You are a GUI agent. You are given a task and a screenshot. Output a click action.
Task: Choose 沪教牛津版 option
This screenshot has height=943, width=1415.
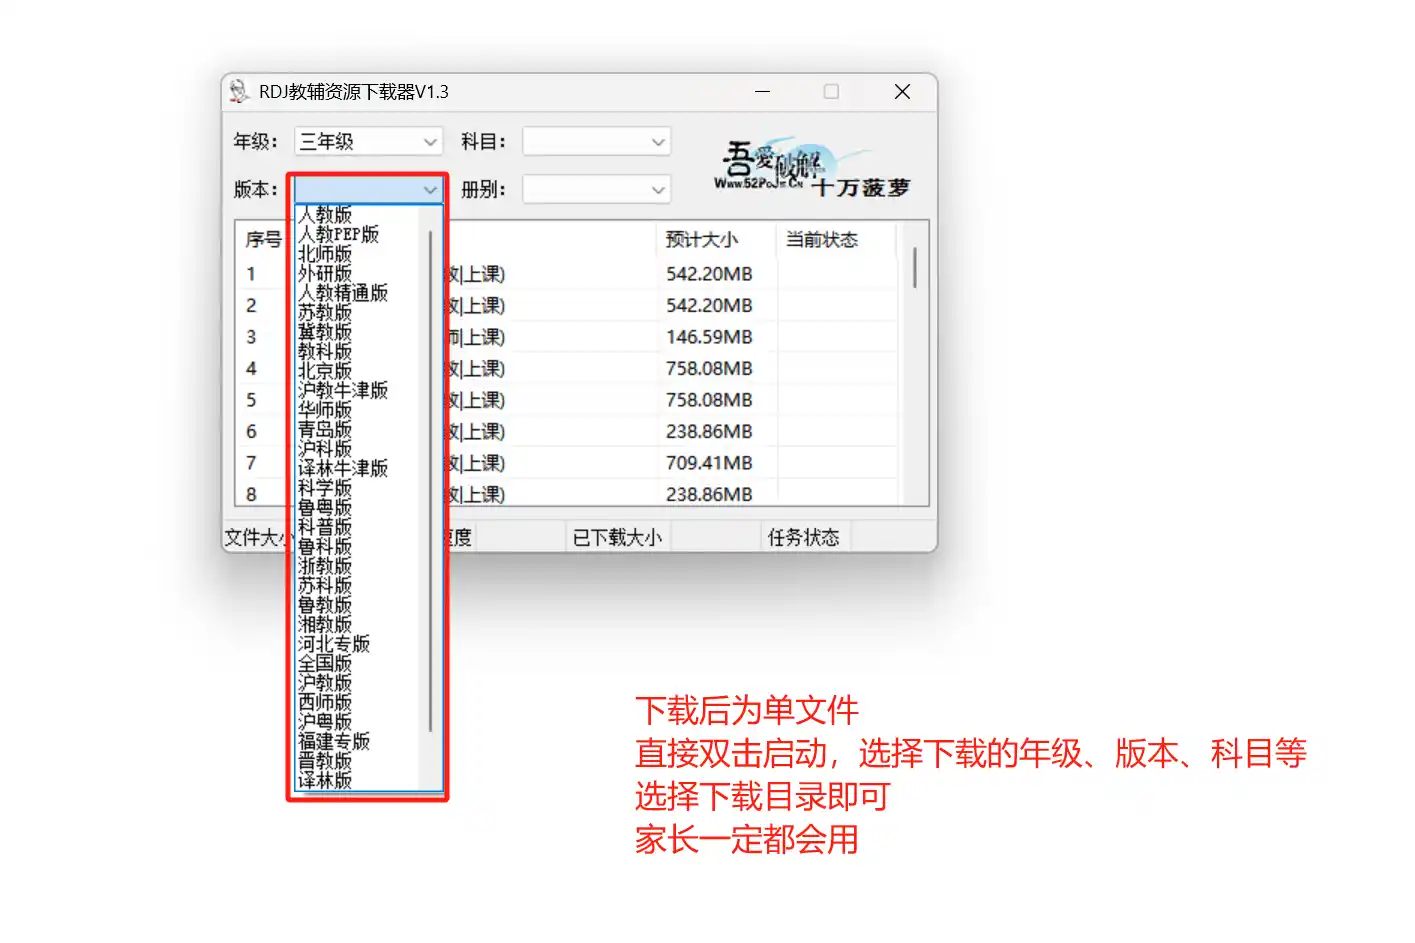pos(343,390)
